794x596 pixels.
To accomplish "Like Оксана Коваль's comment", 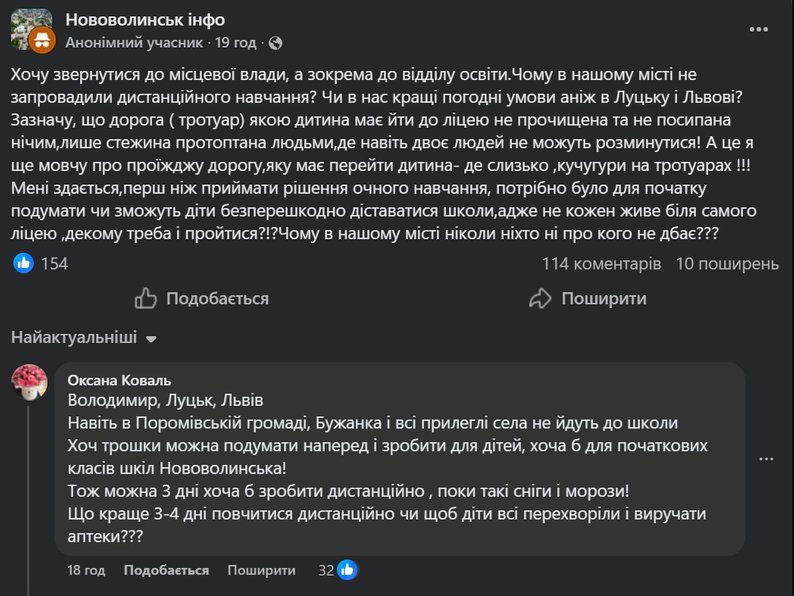I will pyautogui.click(x=166, y=570).
